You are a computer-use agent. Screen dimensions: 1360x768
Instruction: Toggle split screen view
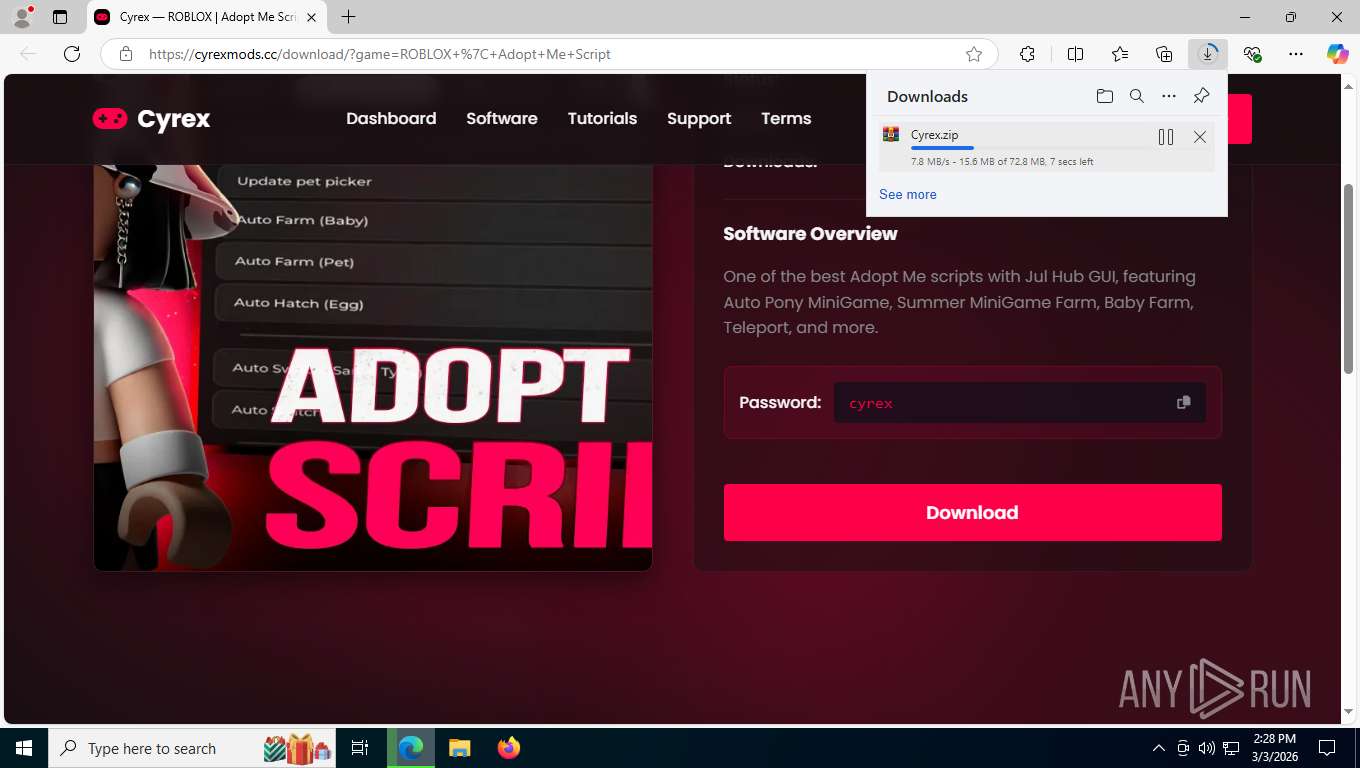1076,54
